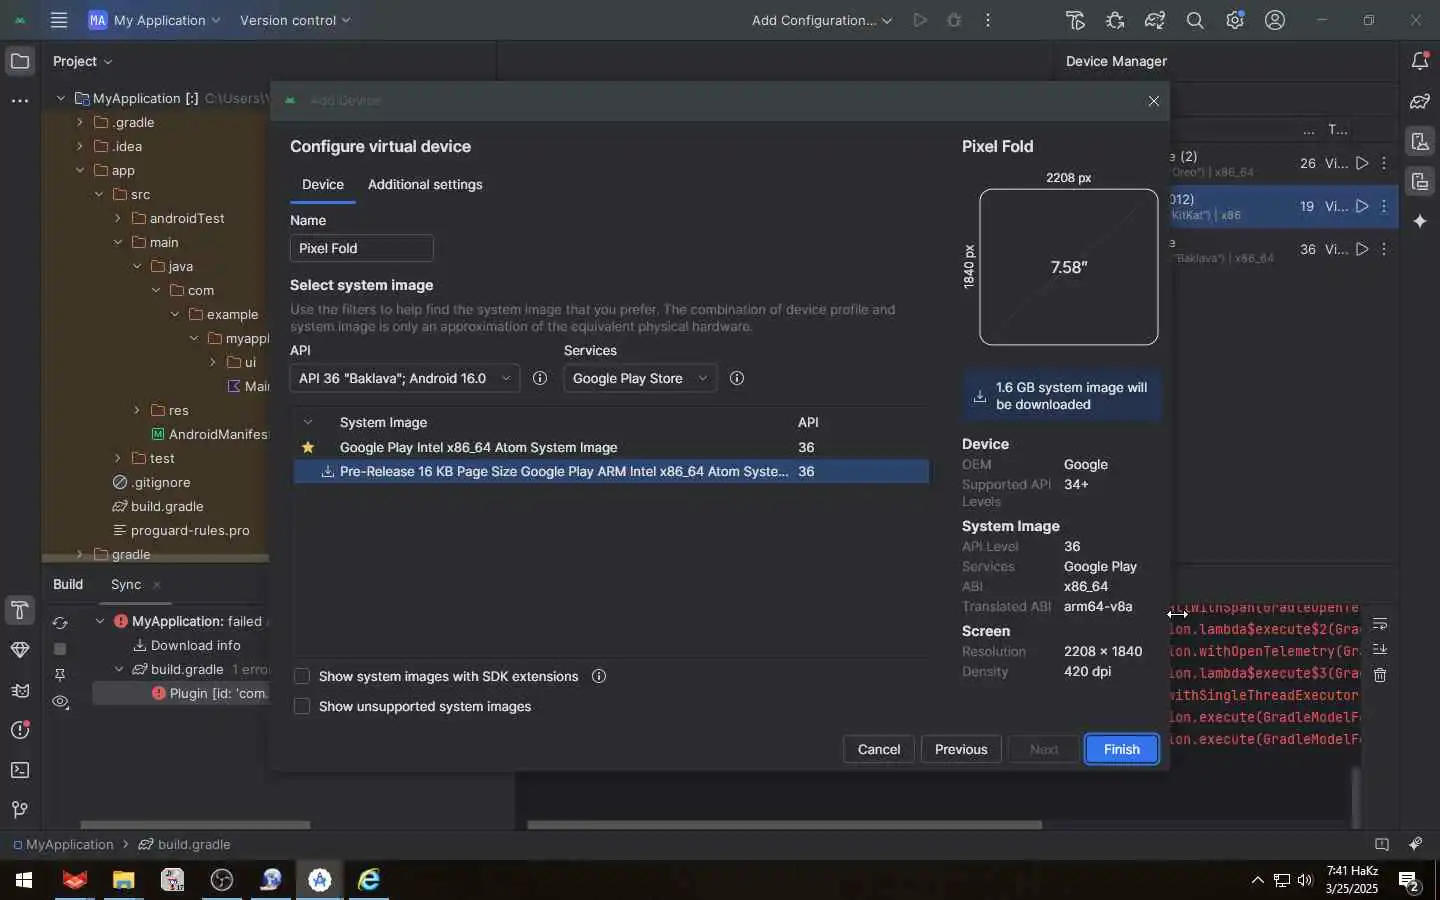
Task: Open more actions for API 36 device
Action: coord(1384,249)
